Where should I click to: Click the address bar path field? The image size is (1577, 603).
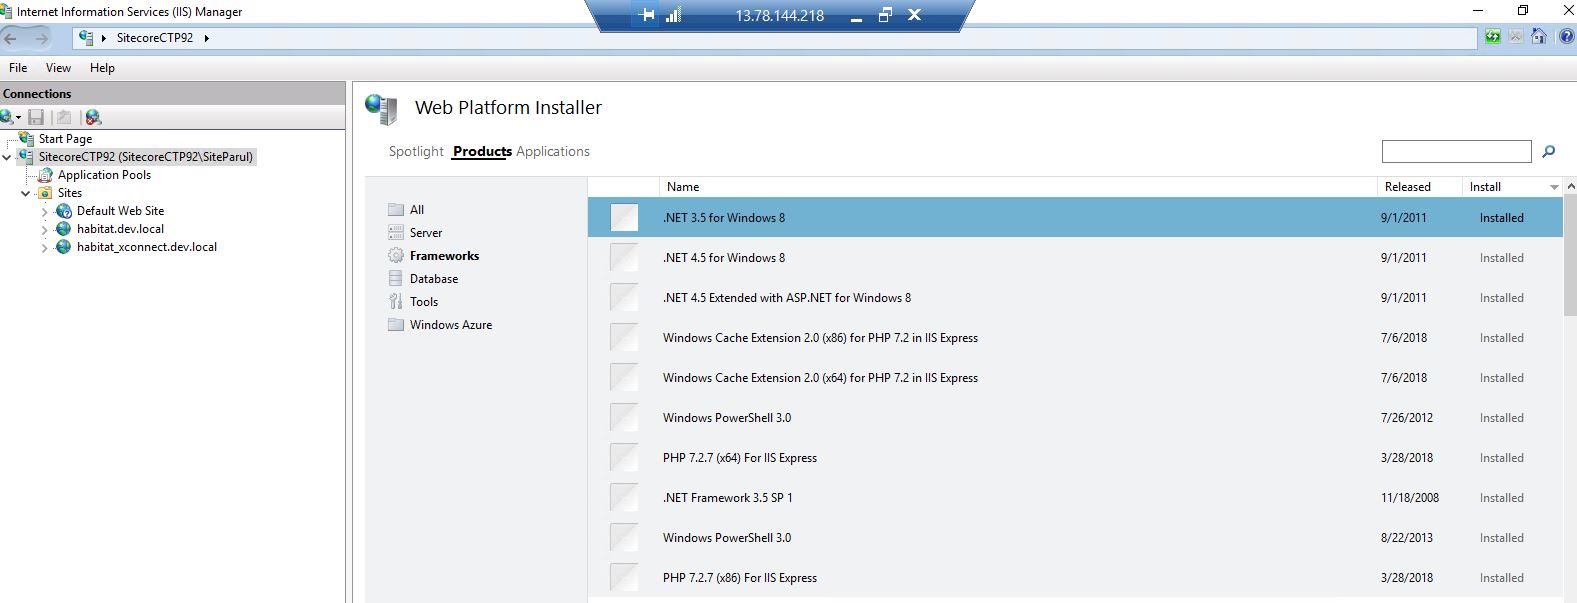click(x=775, y=38)
